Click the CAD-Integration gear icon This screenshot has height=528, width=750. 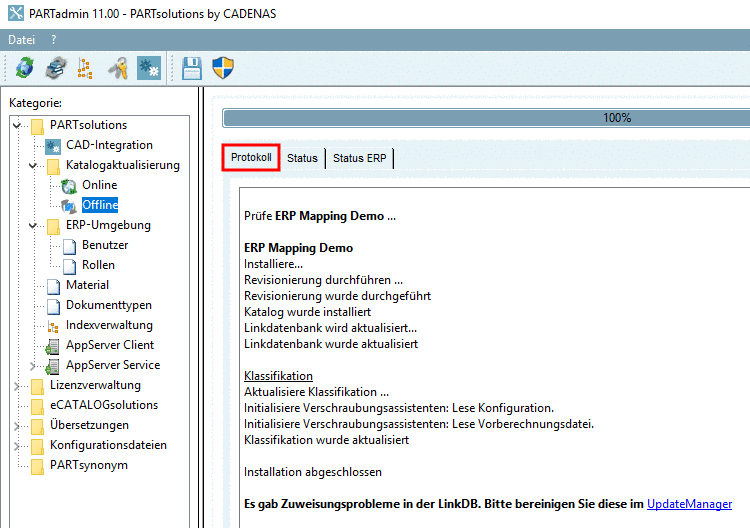coord(53,146)
